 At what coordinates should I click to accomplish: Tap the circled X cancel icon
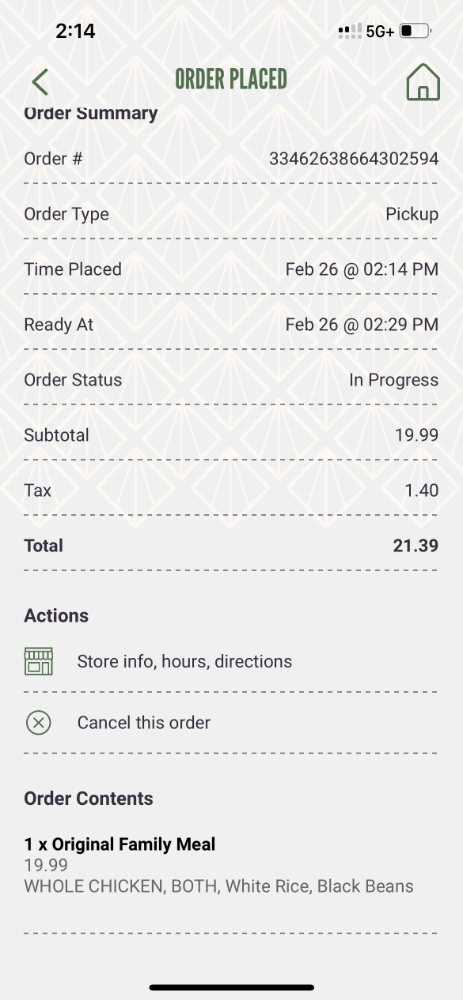[38, 723]
